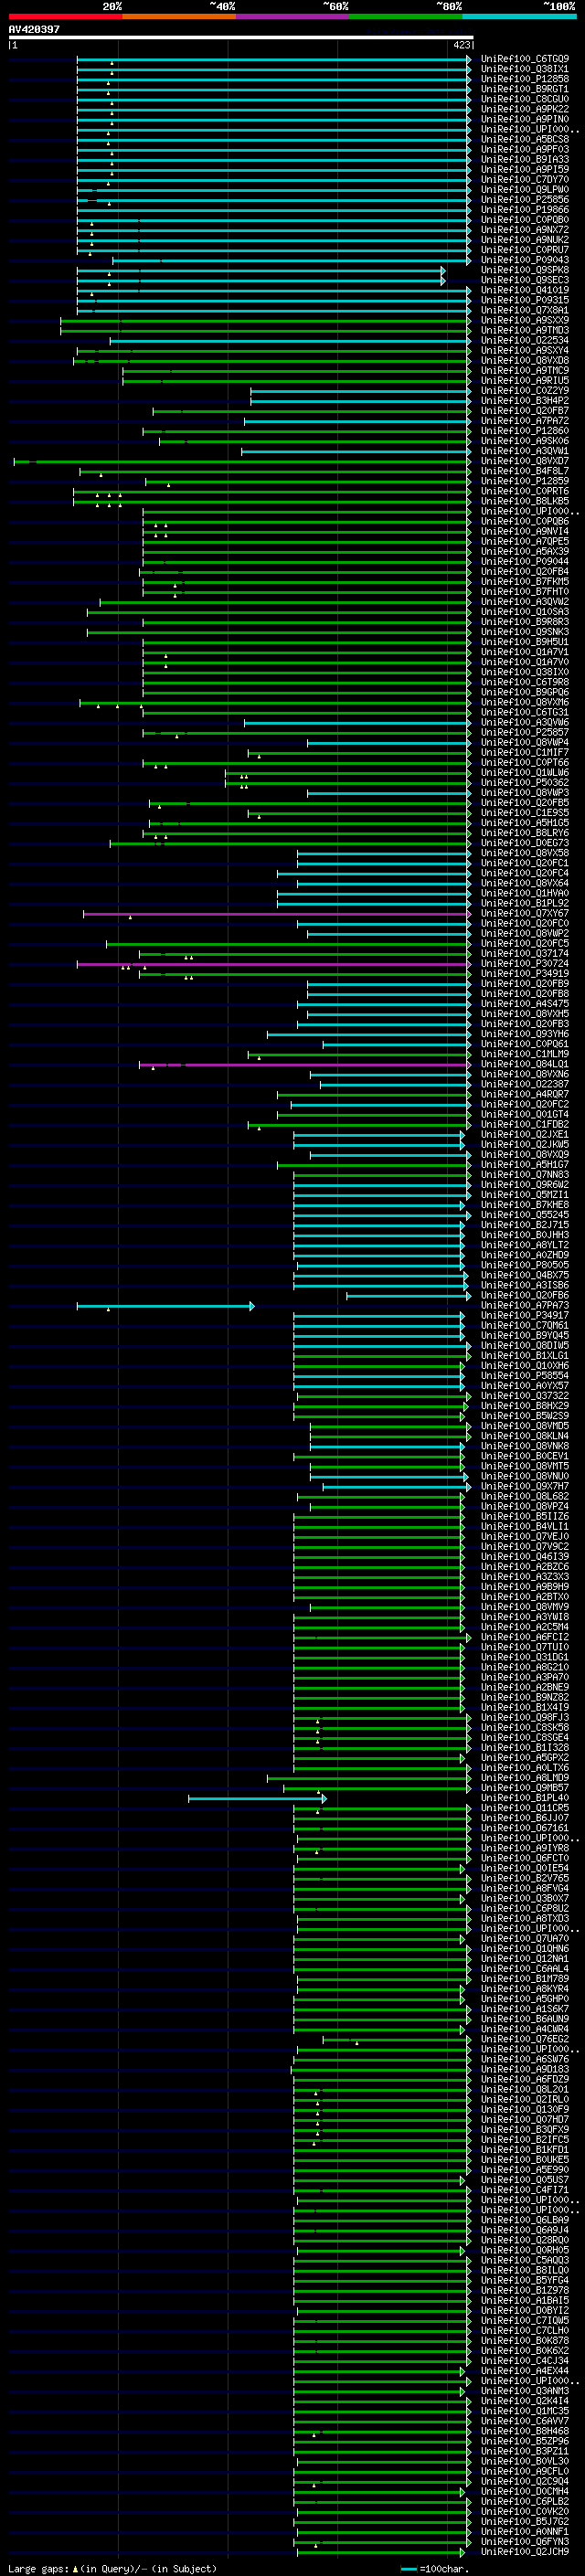Screen dimensions: 585x2576
Task: Select hit label UniRef100_C6T9R8
Action: tap(525, 683)
